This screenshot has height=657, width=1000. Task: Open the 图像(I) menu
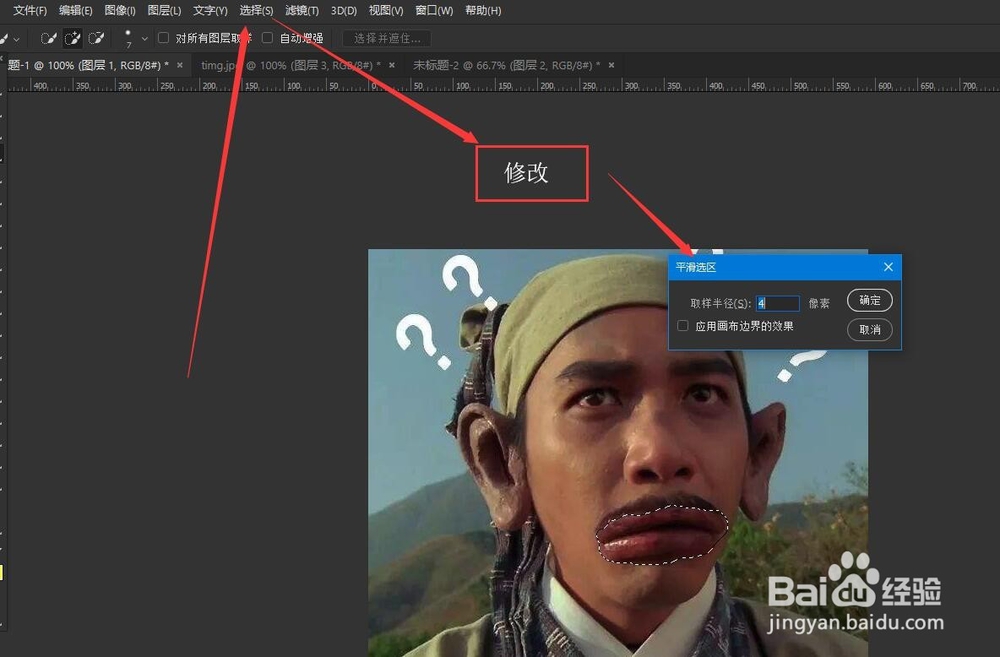pyautogui.click(x=120, y=10)
